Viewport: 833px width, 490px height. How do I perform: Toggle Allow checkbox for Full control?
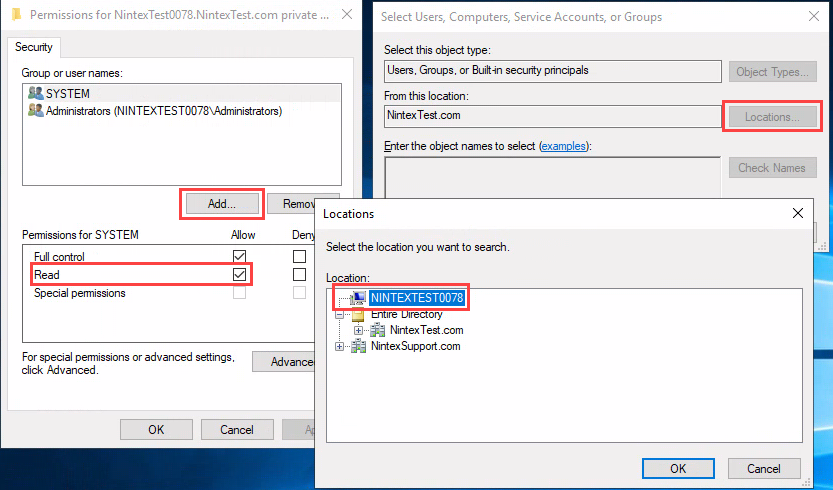pyautogui.click(x=239, y=257)
